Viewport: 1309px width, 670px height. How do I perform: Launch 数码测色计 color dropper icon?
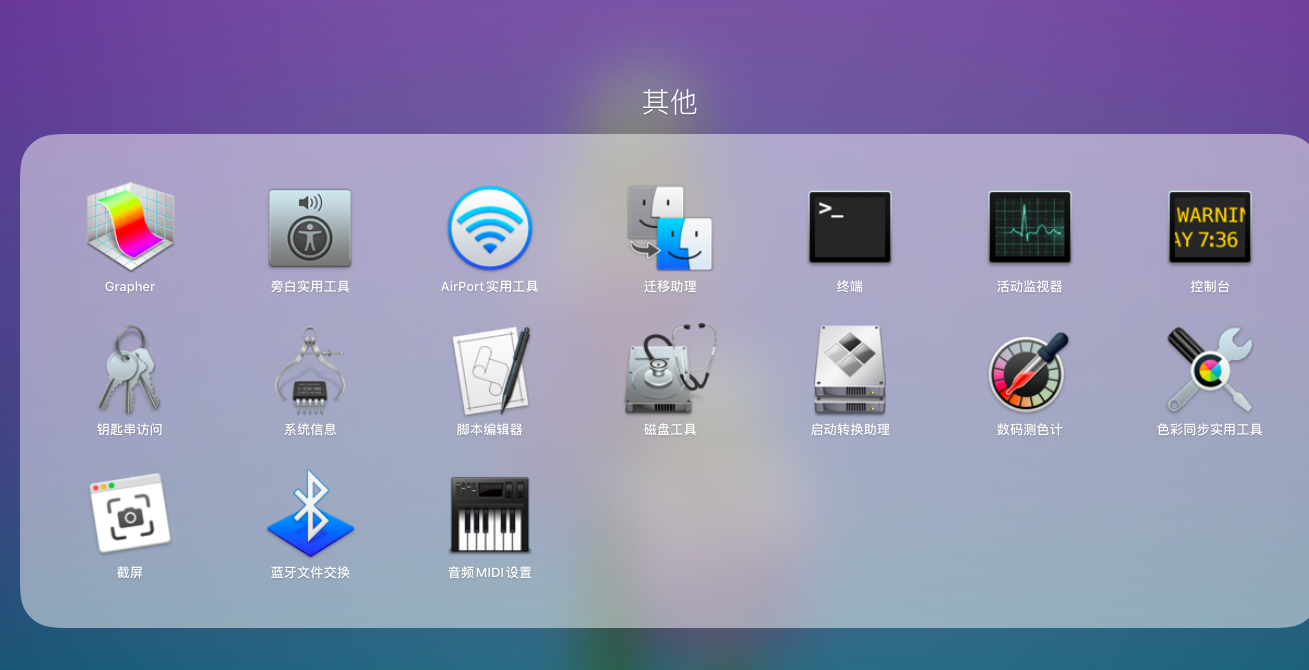pos(1030,371)
